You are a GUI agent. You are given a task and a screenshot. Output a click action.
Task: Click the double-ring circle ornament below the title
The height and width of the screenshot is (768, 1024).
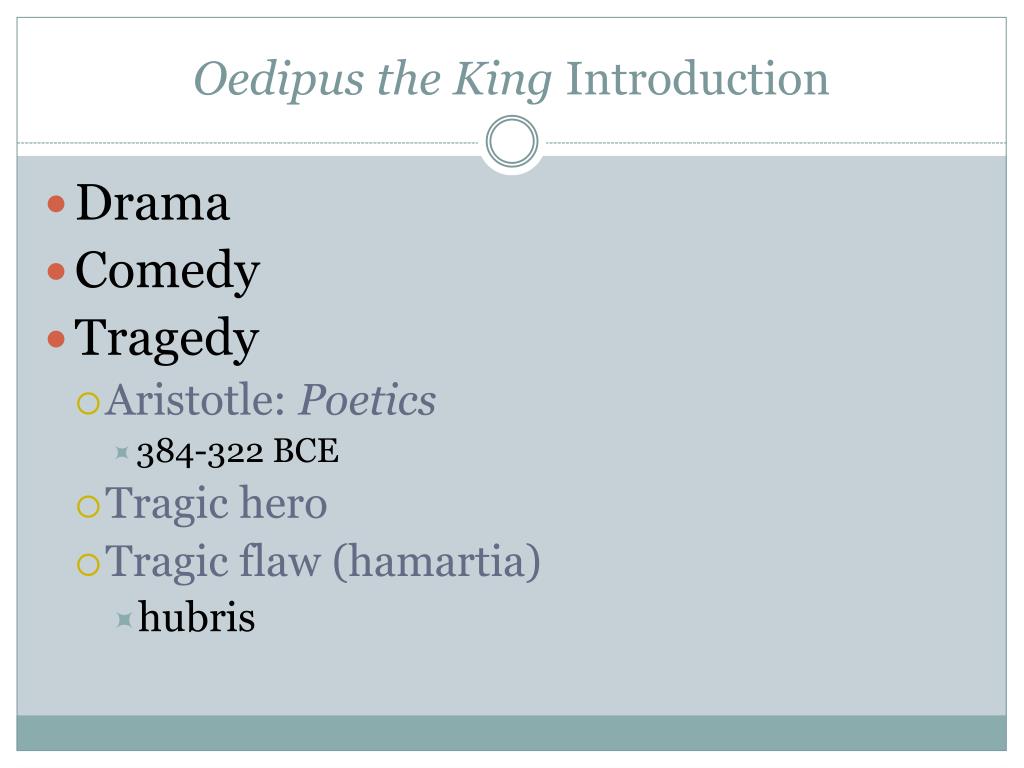(512, 141)
